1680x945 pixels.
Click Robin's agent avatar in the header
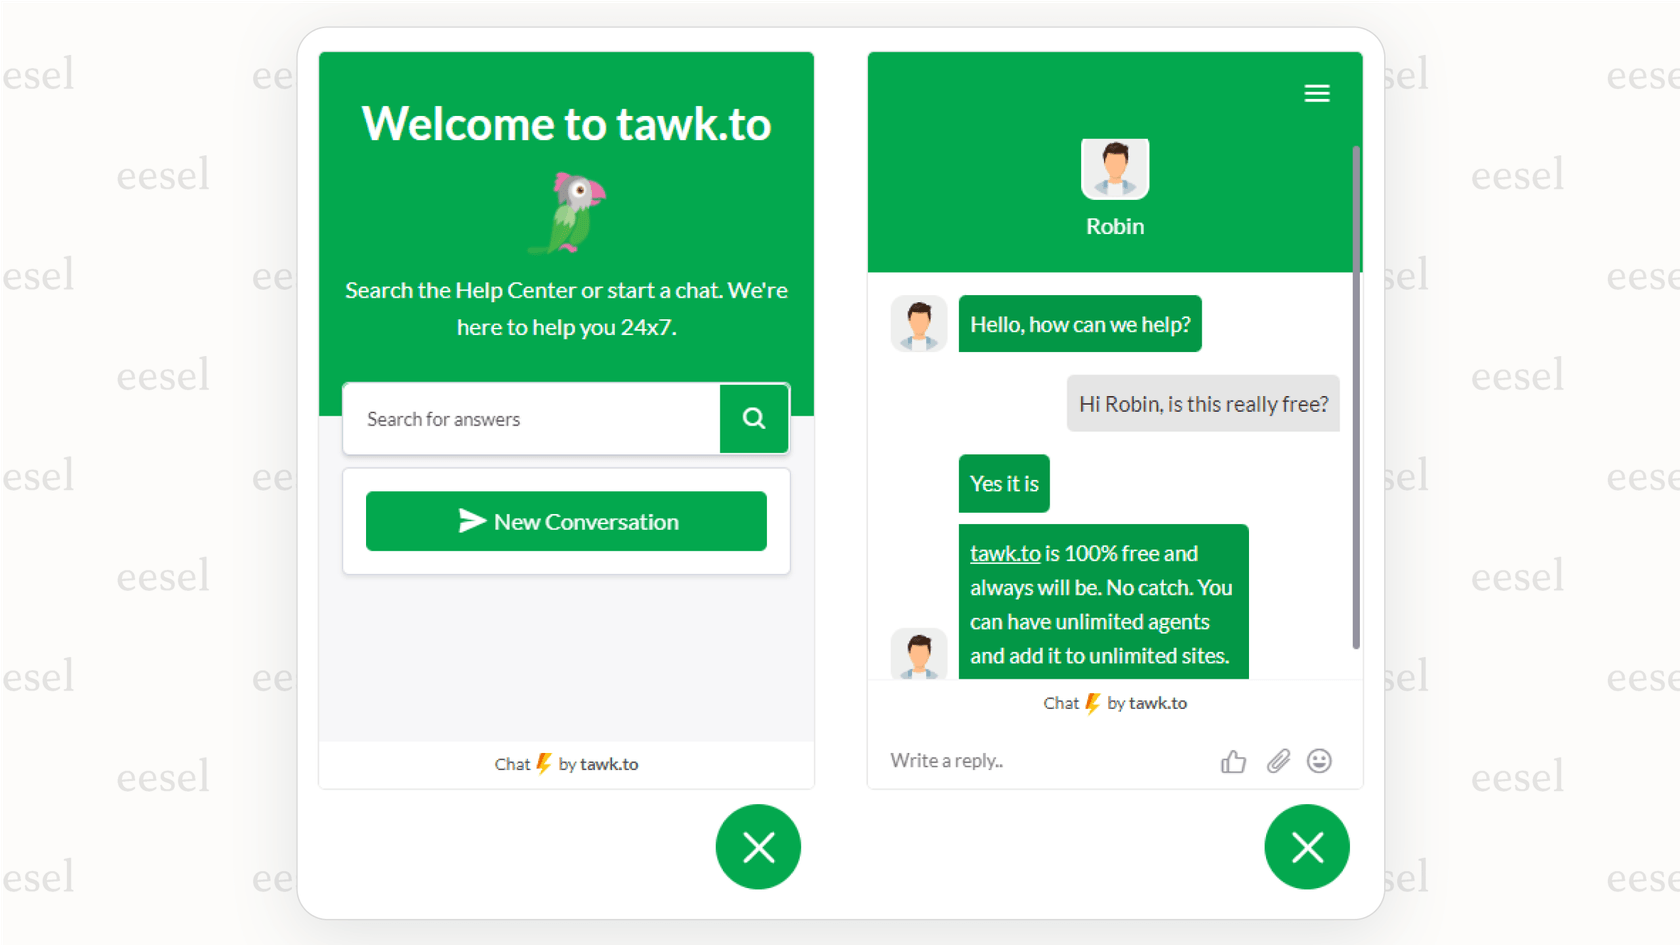coord(1114,168)
